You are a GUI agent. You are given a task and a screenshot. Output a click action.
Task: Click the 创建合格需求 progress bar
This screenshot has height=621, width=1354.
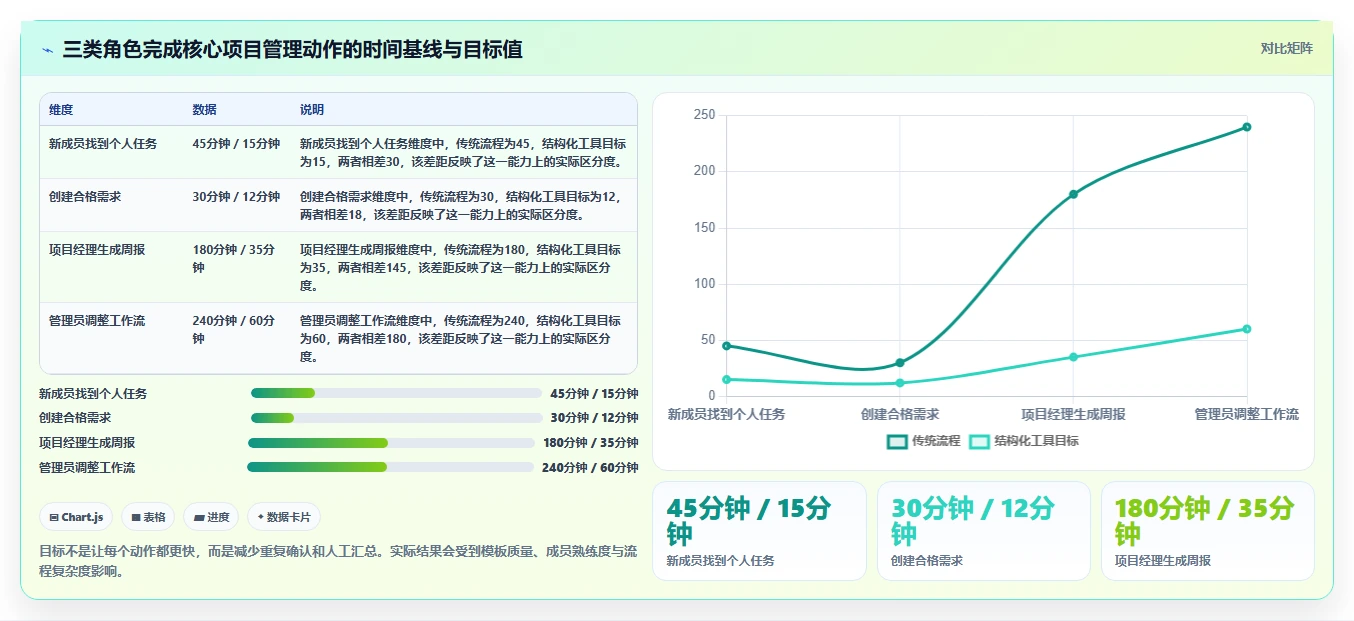[396, 418]
